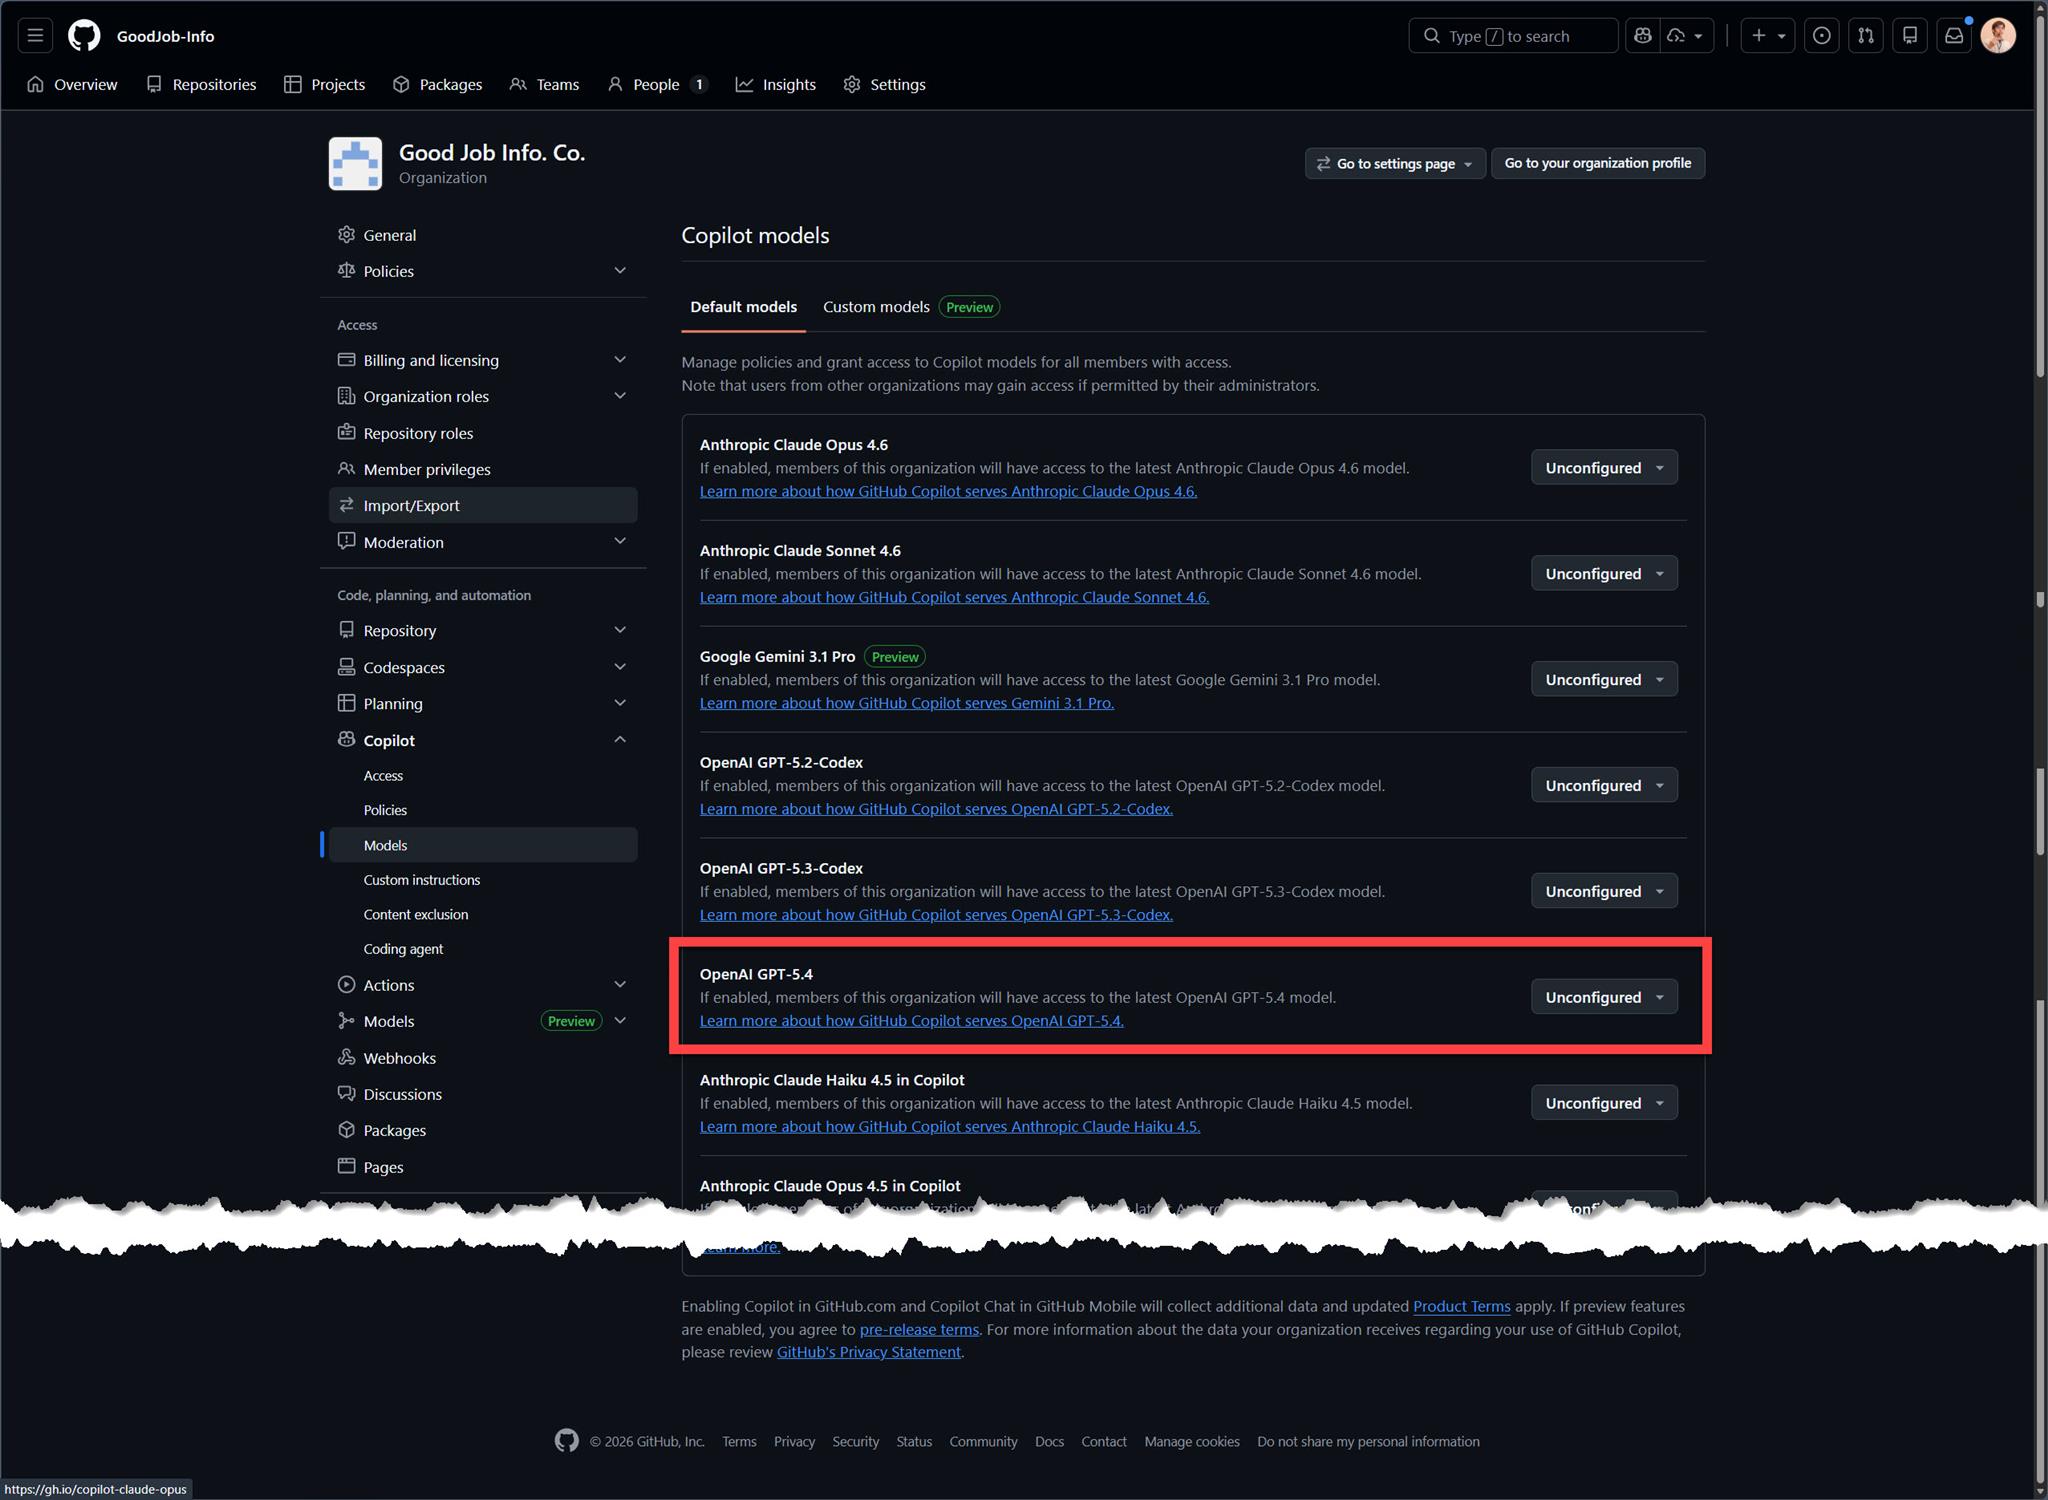Open Unconfigured dropdown for OpenAI GPT-5.4
The image size is (2048, 1500).
[1603, 997]
